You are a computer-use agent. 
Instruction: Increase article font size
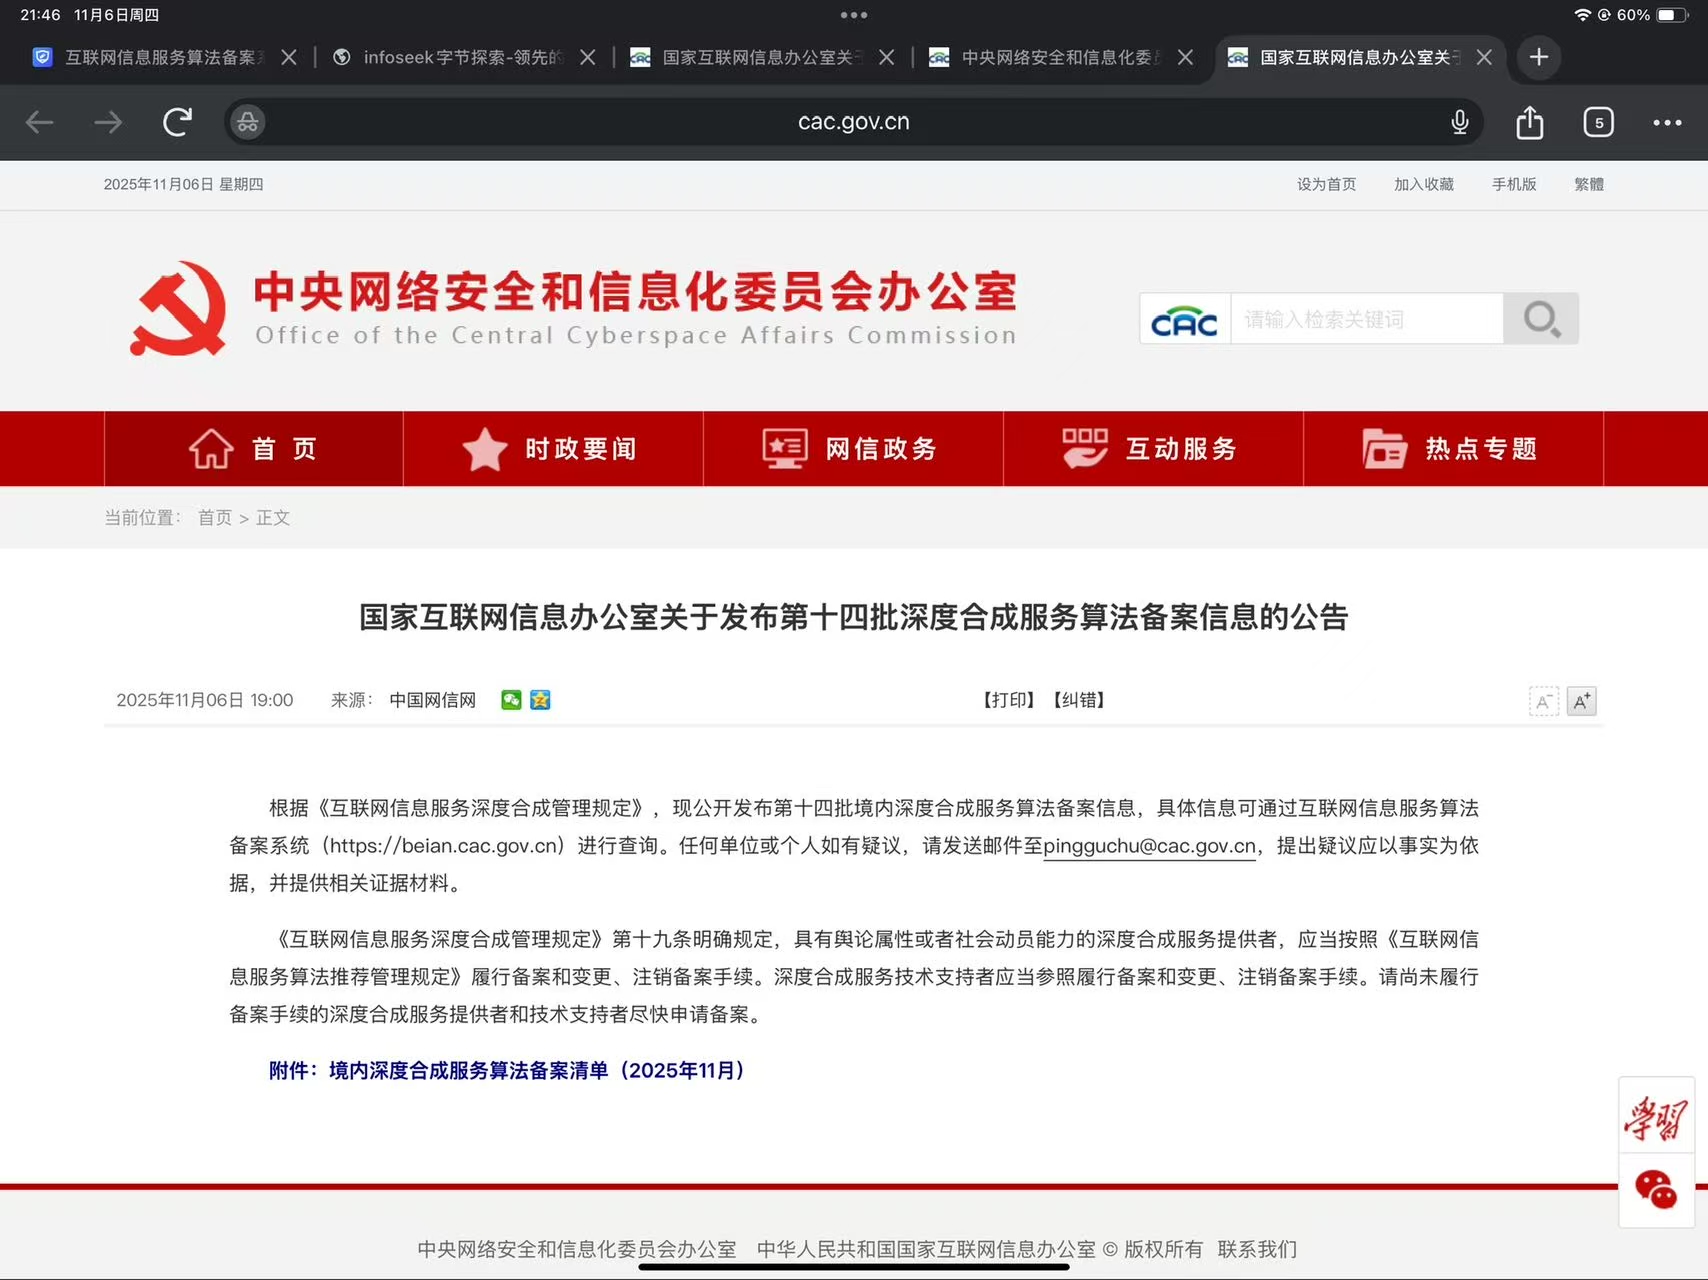(x=1581, y=701)
